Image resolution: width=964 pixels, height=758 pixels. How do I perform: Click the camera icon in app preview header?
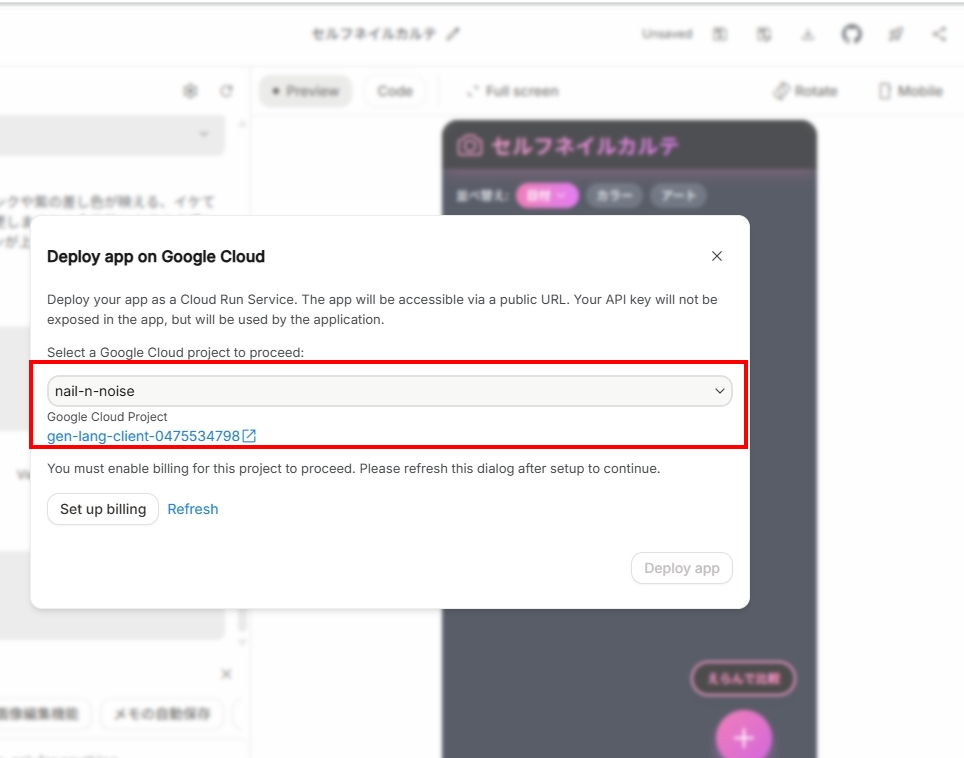coord(468,146)
